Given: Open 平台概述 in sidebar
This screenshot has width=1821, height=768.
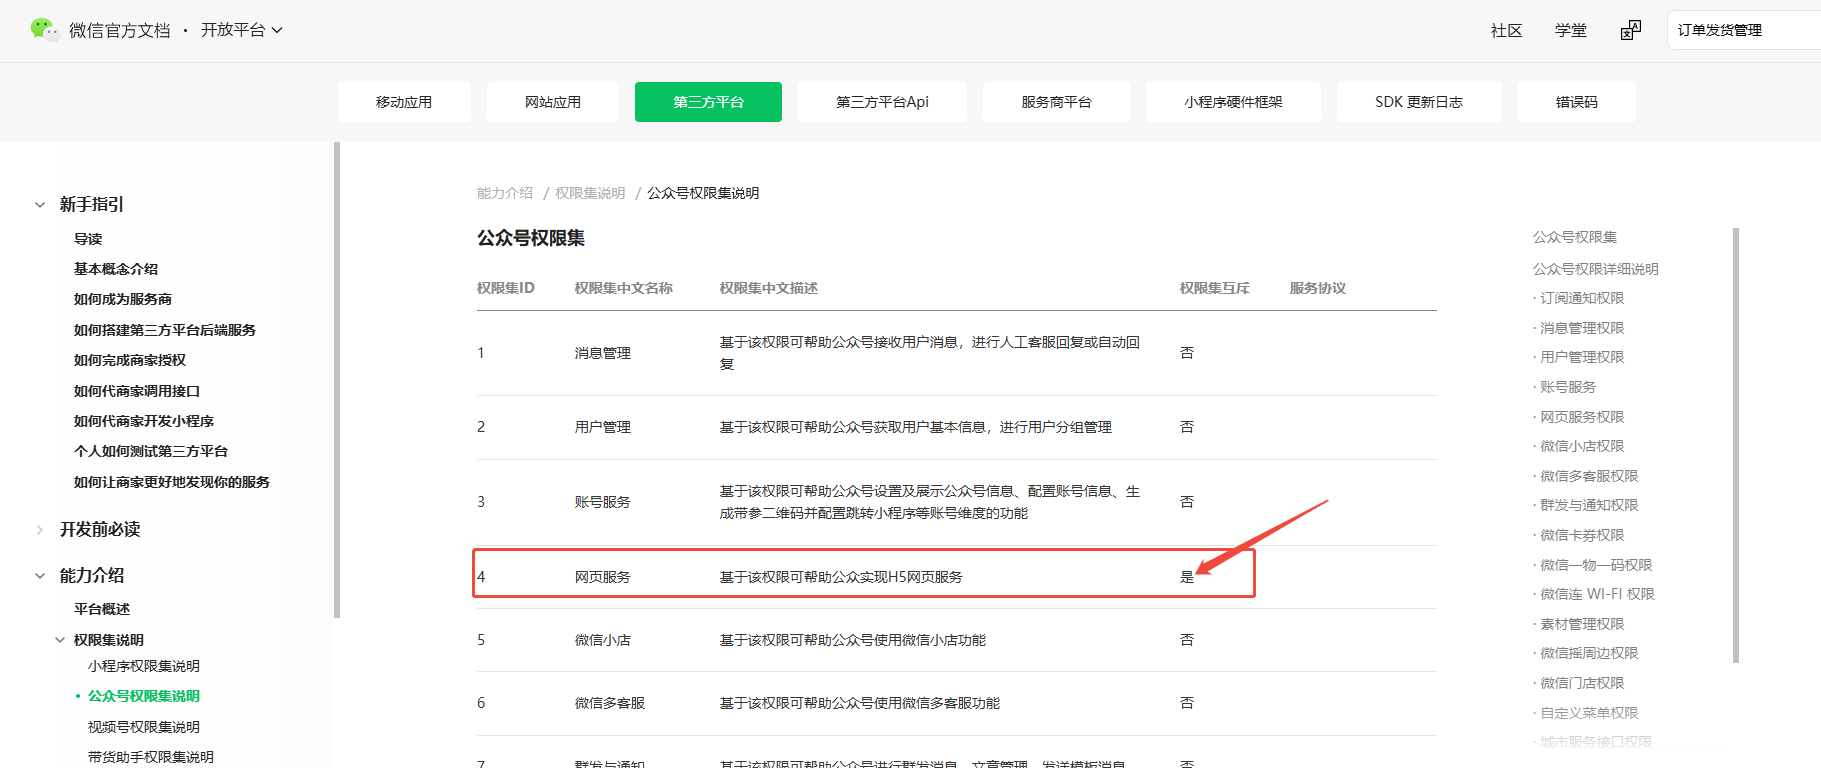Looking at the screenshot, I should [x=102, y=609].
